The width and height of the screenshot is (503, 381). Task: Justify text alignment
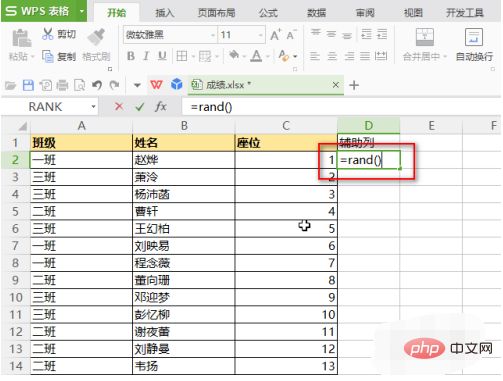[x=365, y=56]
